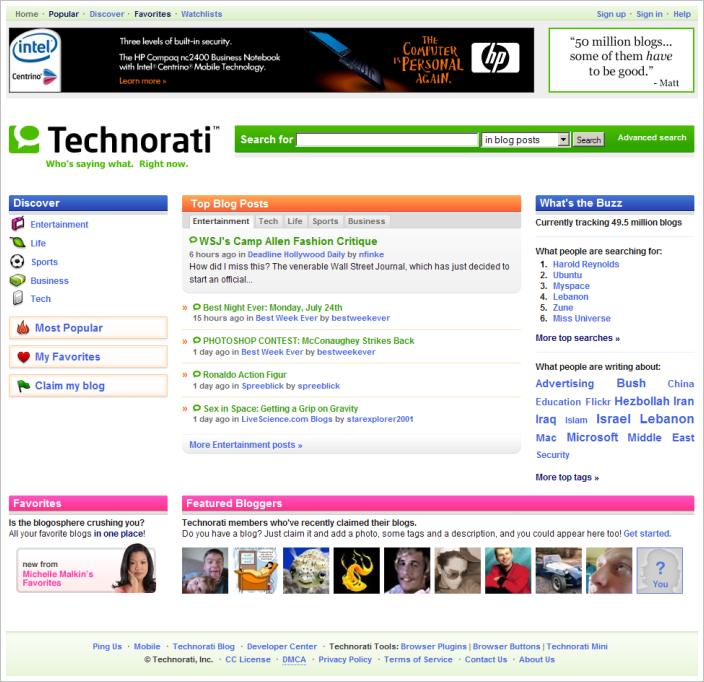Click the flame icon beside Most Popular
Image resolution: width=704 pixels, height=682 pixels.
point(23,328)
